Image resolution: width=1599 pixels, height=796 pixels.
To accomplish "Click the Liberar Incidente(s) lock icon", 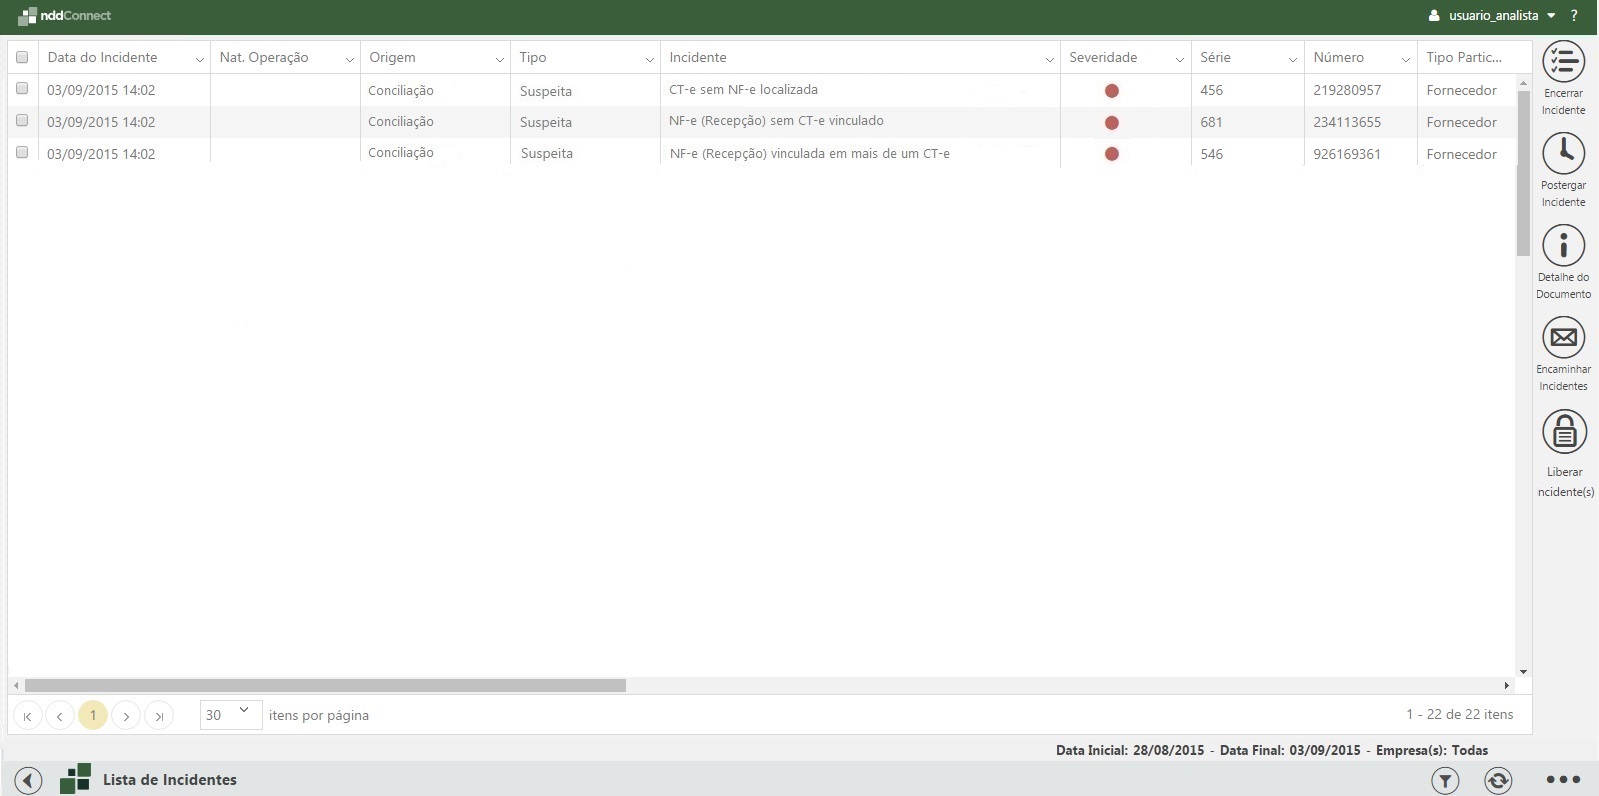I will [x=1563, y=432].
